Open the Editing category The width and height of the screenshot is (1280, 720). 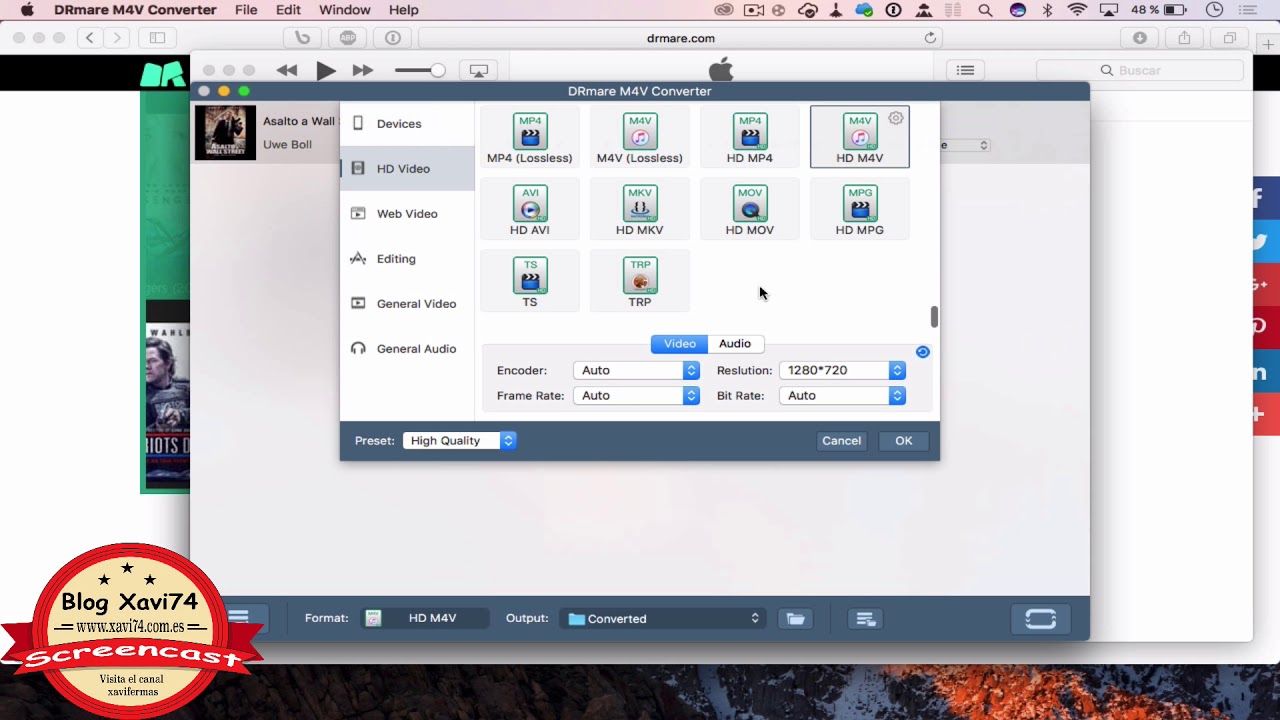pyautogui.click(x=407, y=259)
